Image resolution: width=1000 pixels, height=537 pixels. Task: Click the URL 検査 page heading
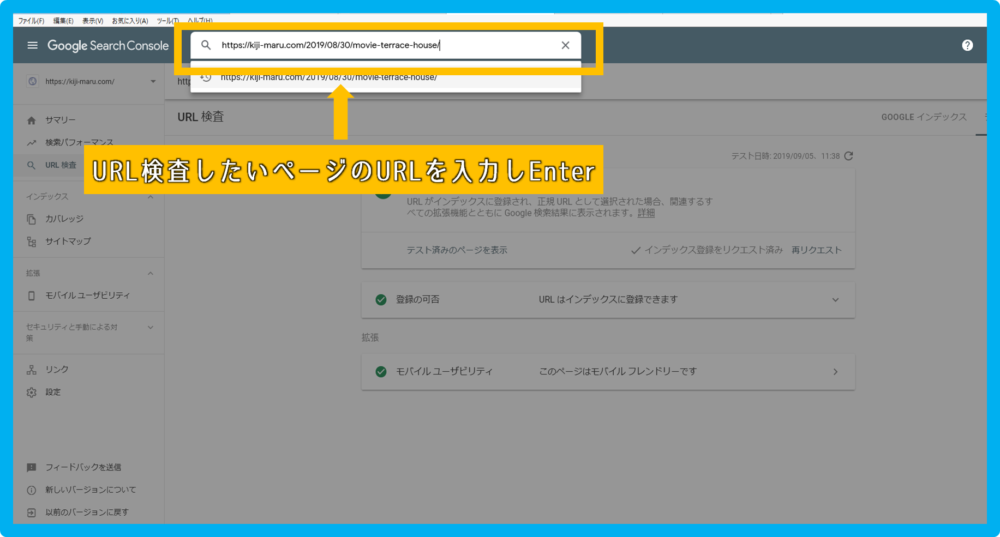click(200, 117)
